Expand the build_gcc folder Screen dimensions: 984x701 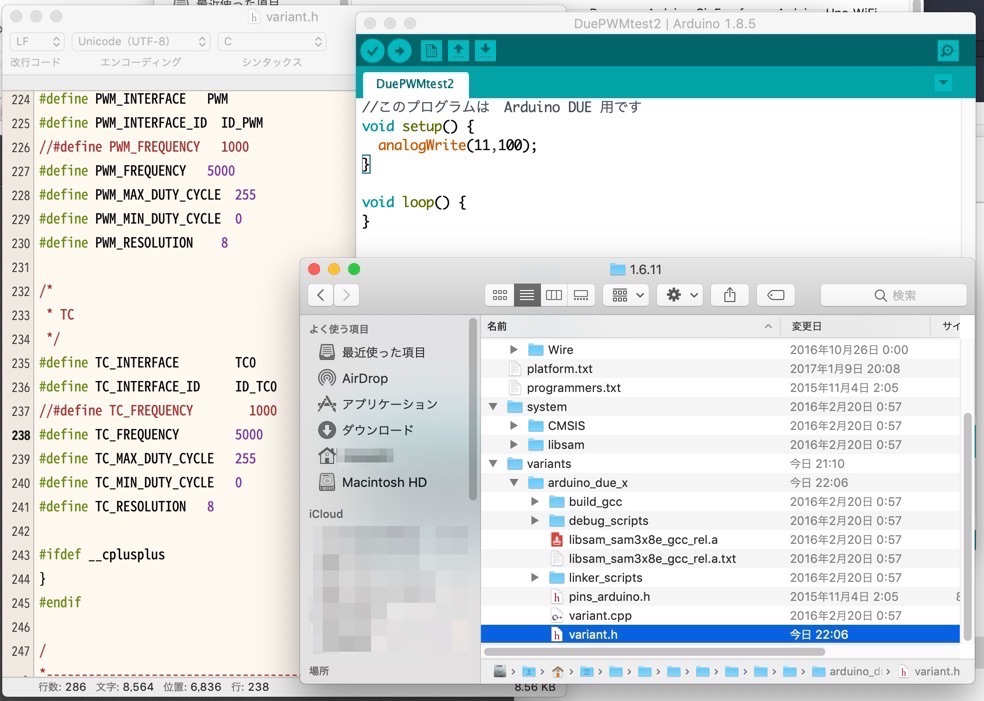point(535,501)
